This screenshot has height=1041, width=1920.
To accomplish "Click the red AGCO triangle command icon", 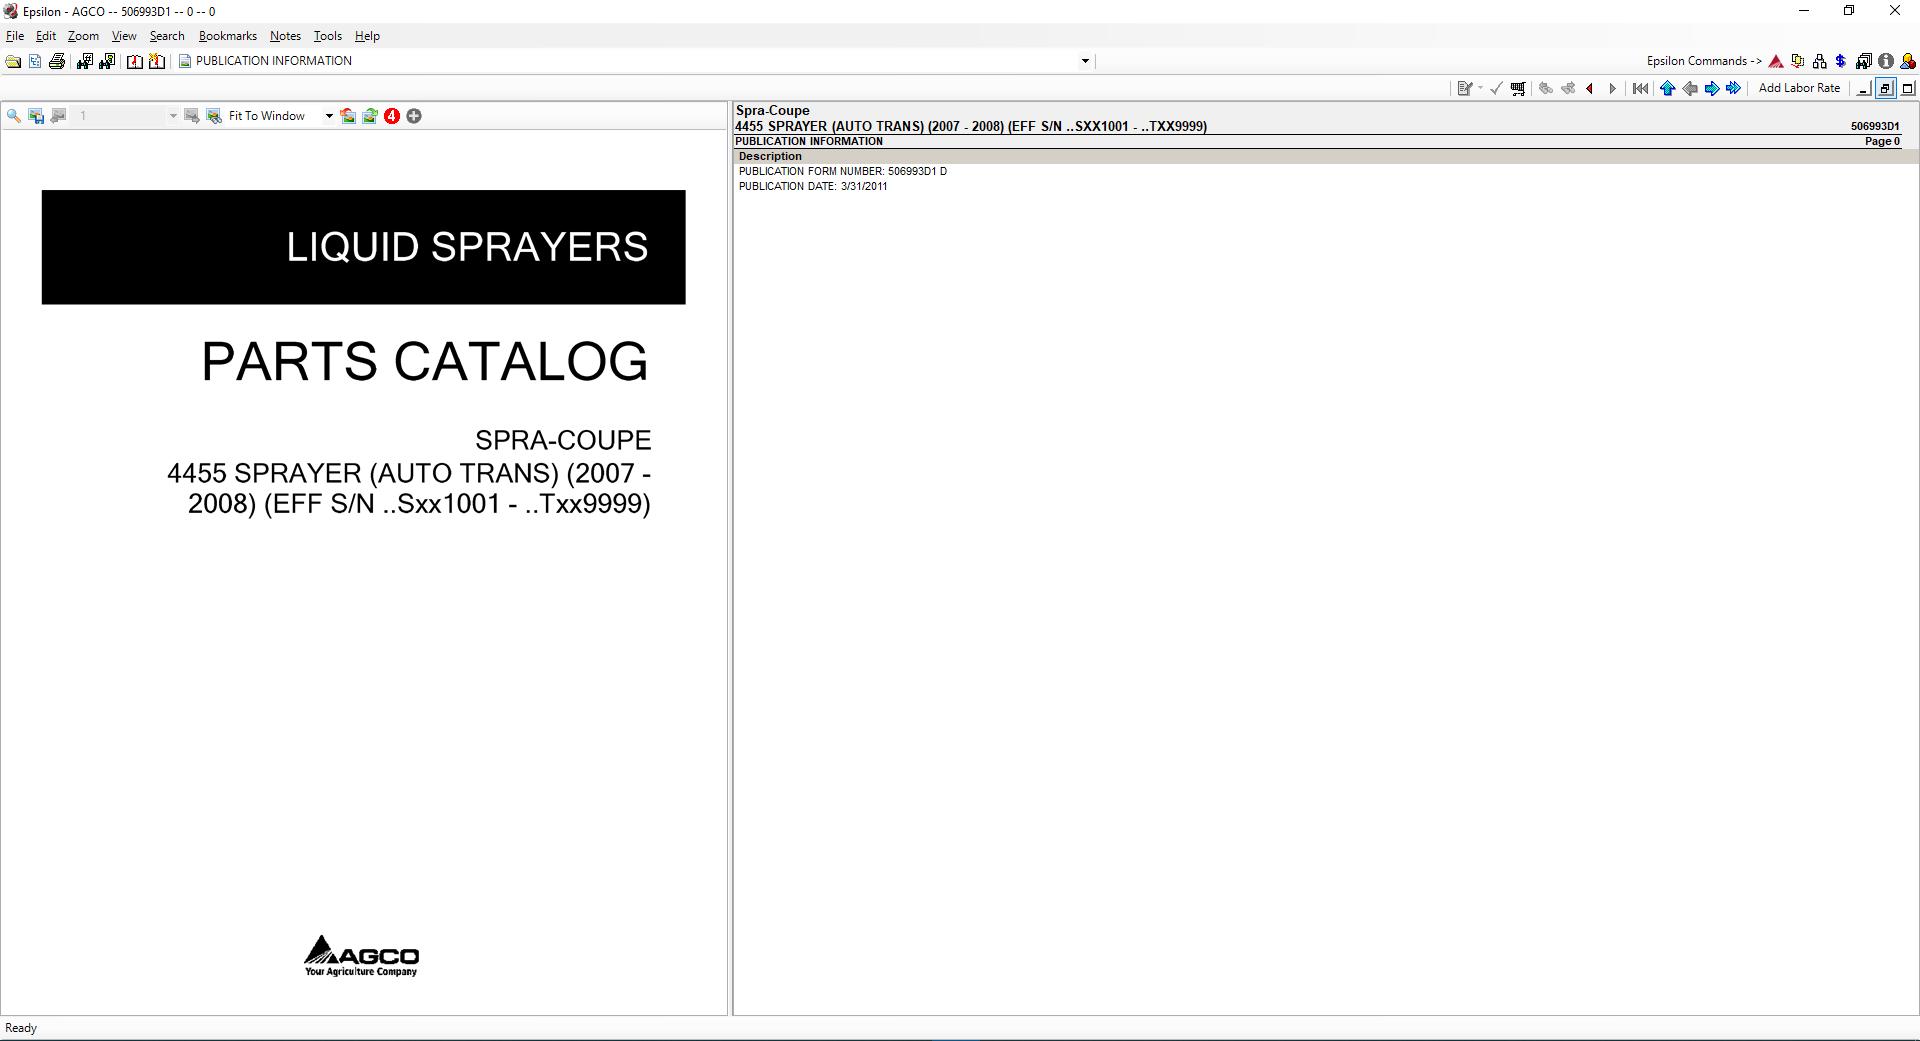I will [1776, 61].
